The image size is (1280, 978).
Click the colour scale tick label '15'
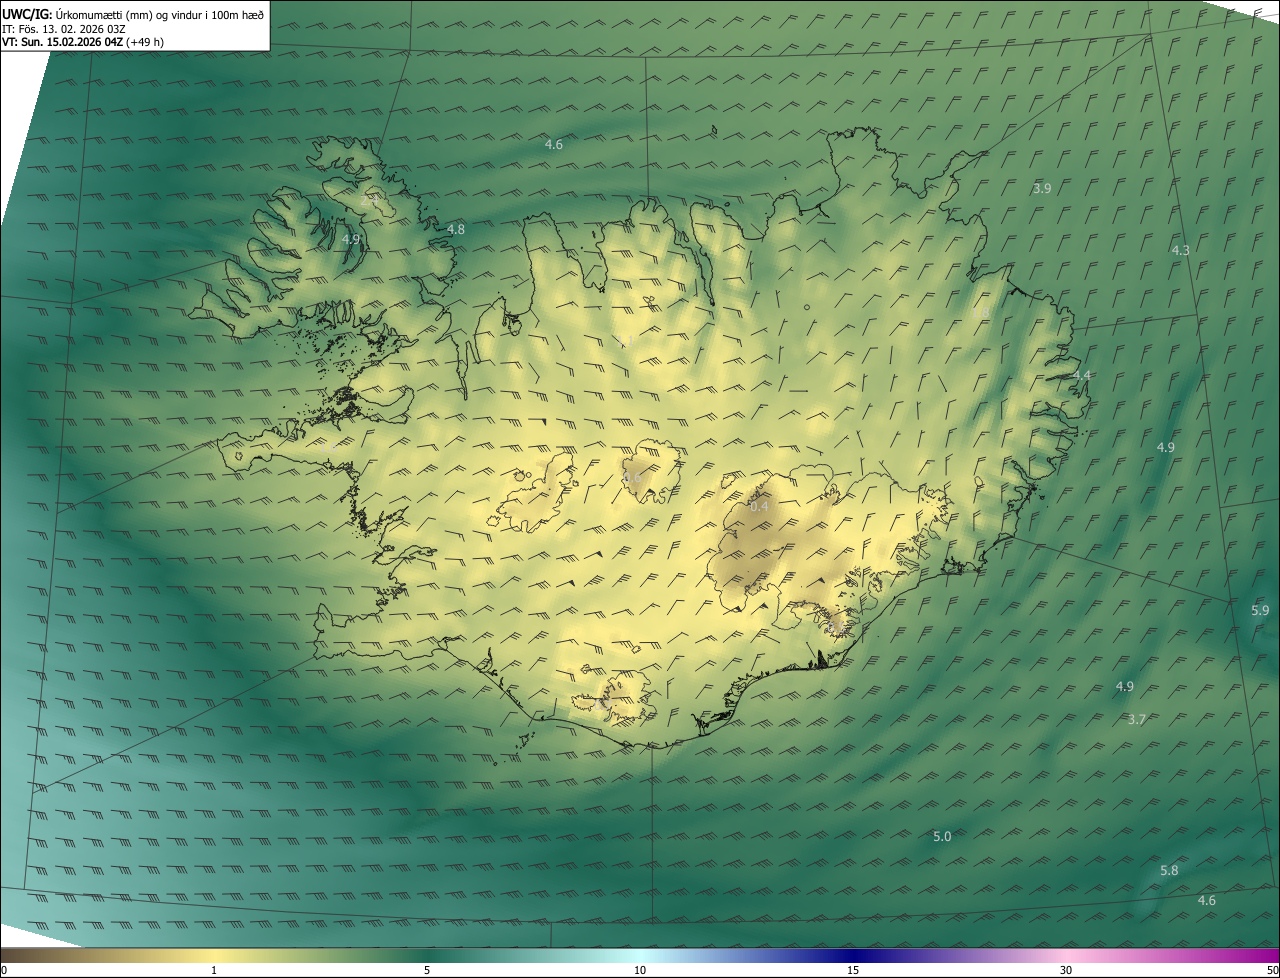pos(853,970)
